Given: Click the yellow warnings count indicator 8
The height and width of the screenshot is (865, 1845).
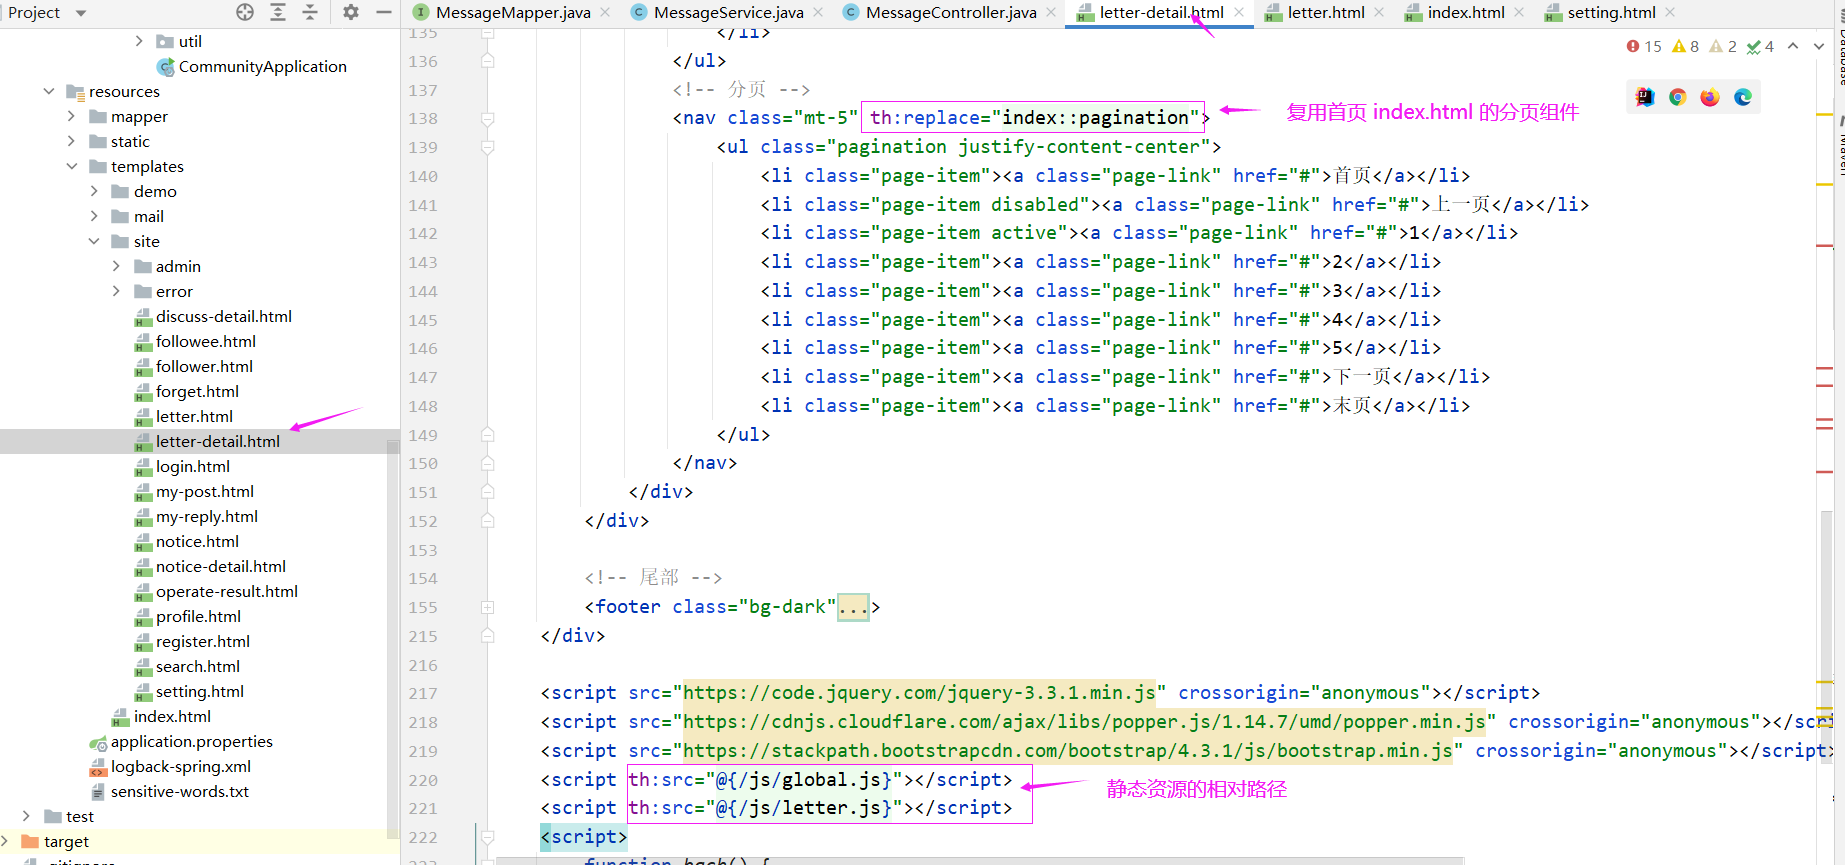Looking at the screenshot, I should point(1686,46).
